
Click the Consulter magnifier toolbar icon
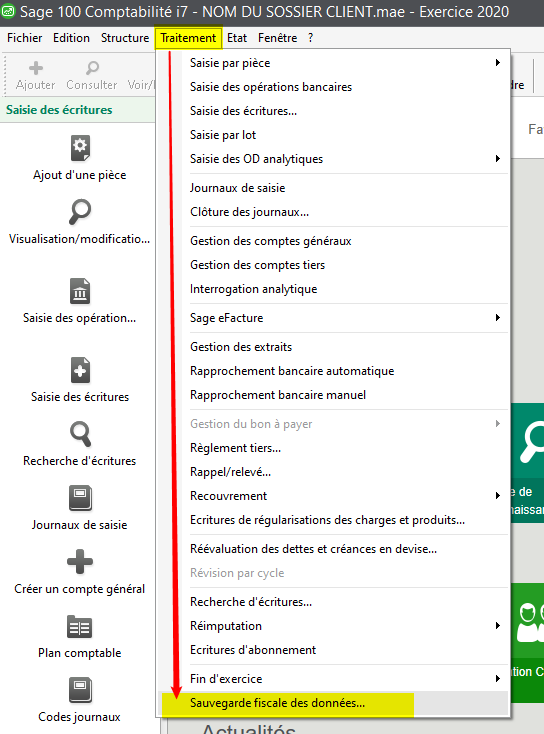[x=92, y=68]
